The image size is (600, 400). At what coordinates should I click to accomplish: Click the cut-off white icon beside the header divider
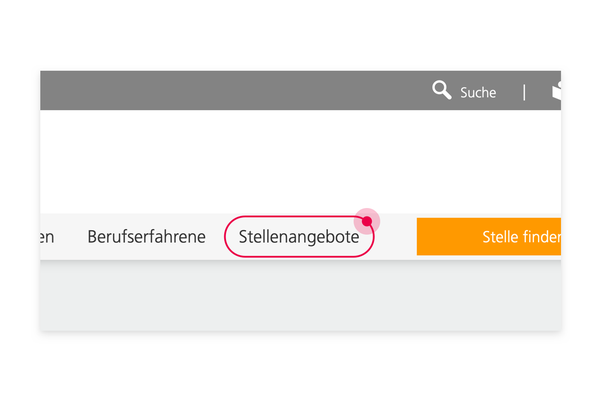(556, 91)
